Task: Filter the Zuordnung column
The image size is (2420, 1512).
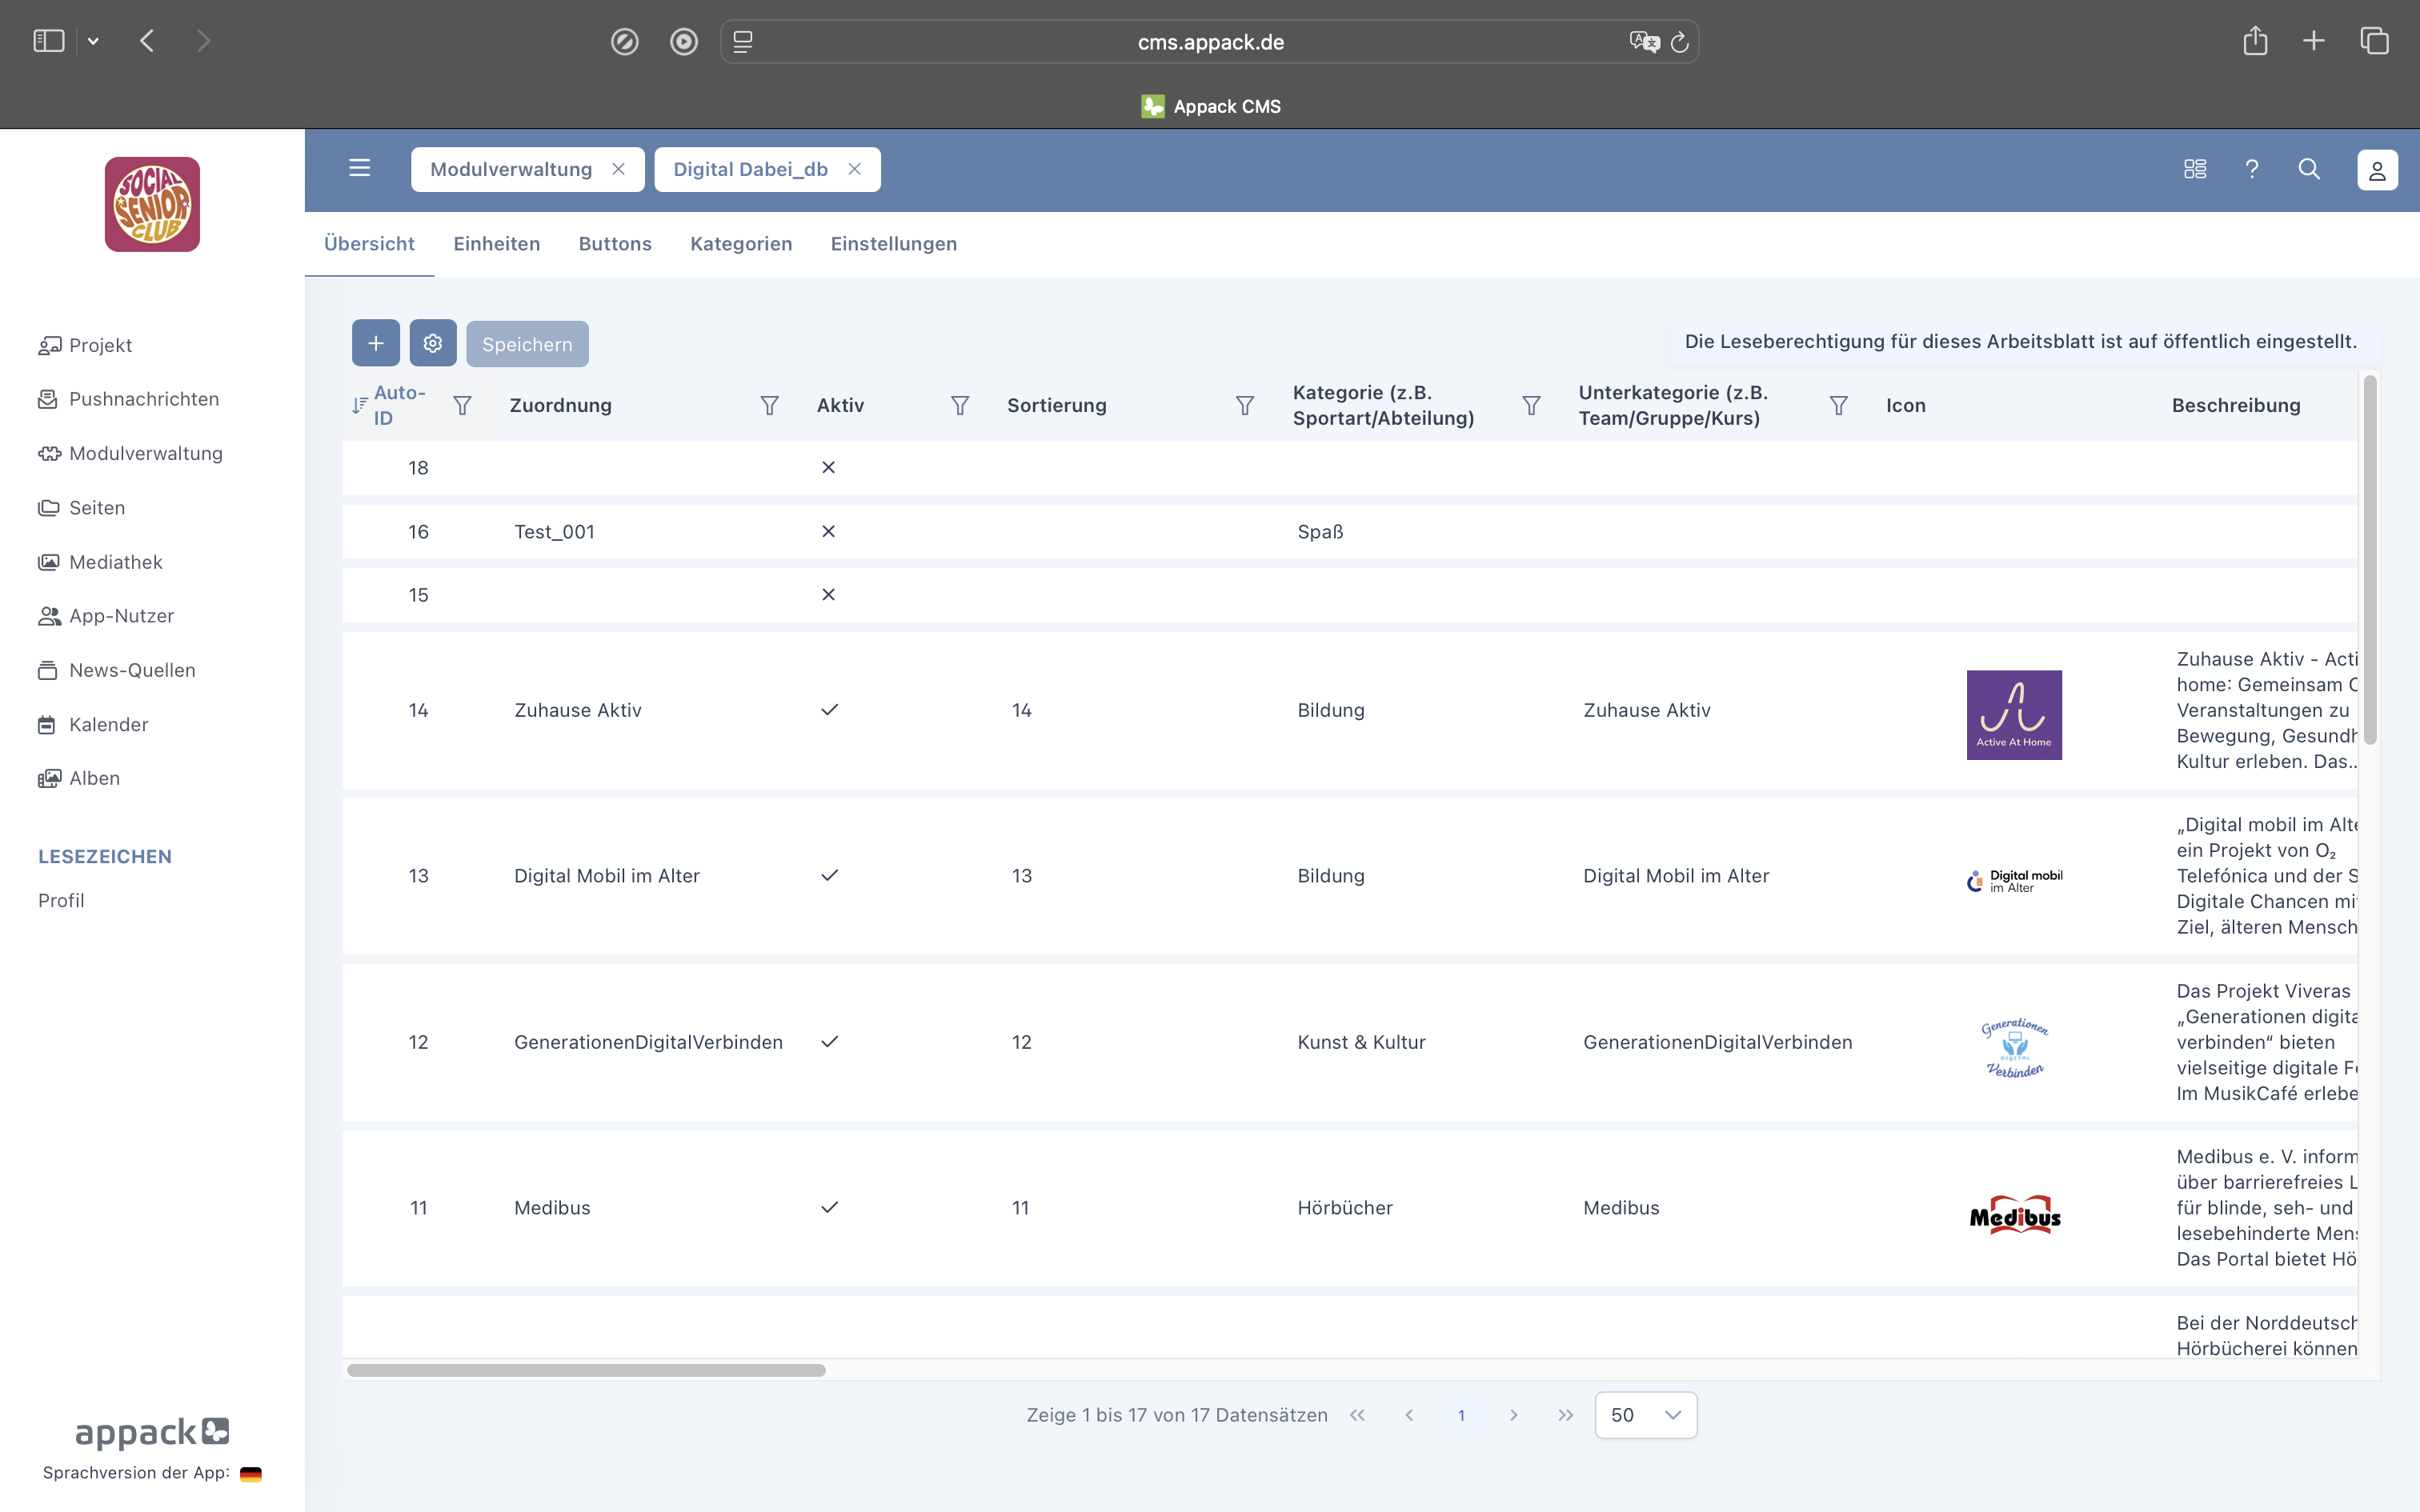Action: point(769,405)
